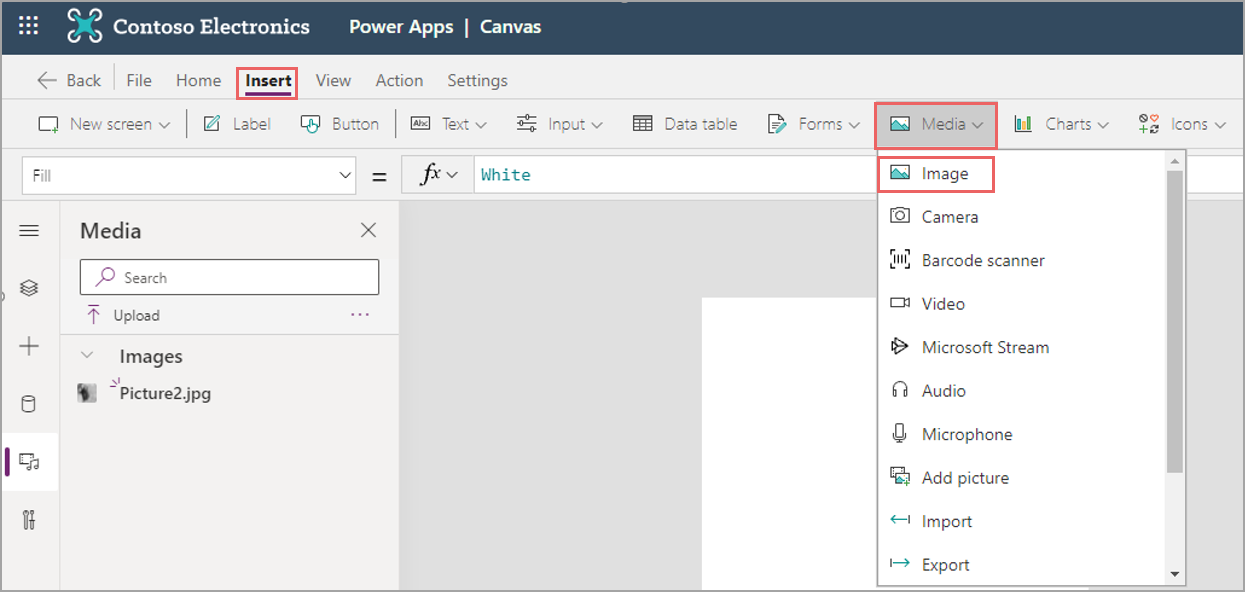This screenshot has height=592, width=1245.
Task: Toggle the hamburger menu in left rail
Action: (x=29, y=231)
